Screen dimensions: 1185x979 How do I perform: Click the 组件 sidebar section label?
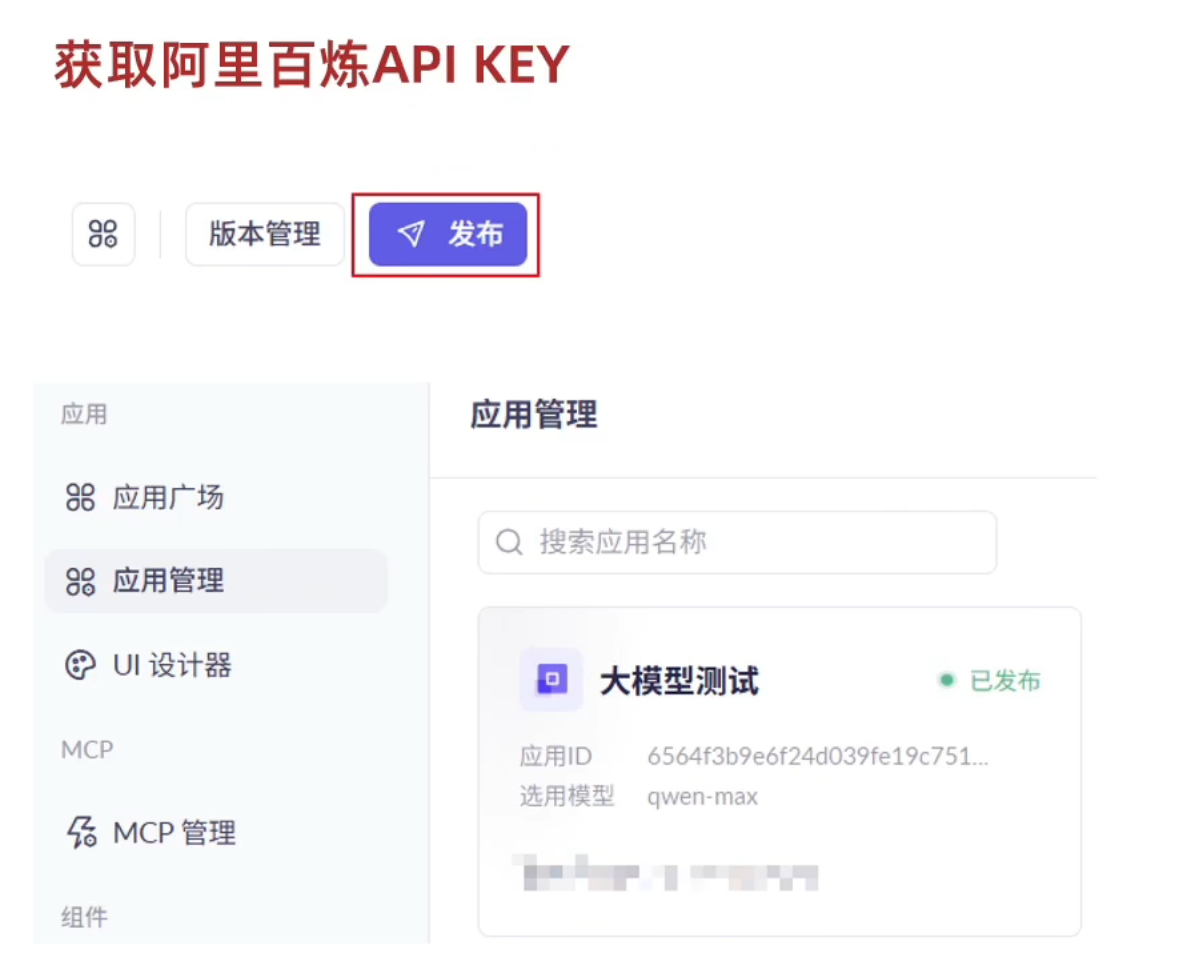pyautogui.click(x=84, y=917)
